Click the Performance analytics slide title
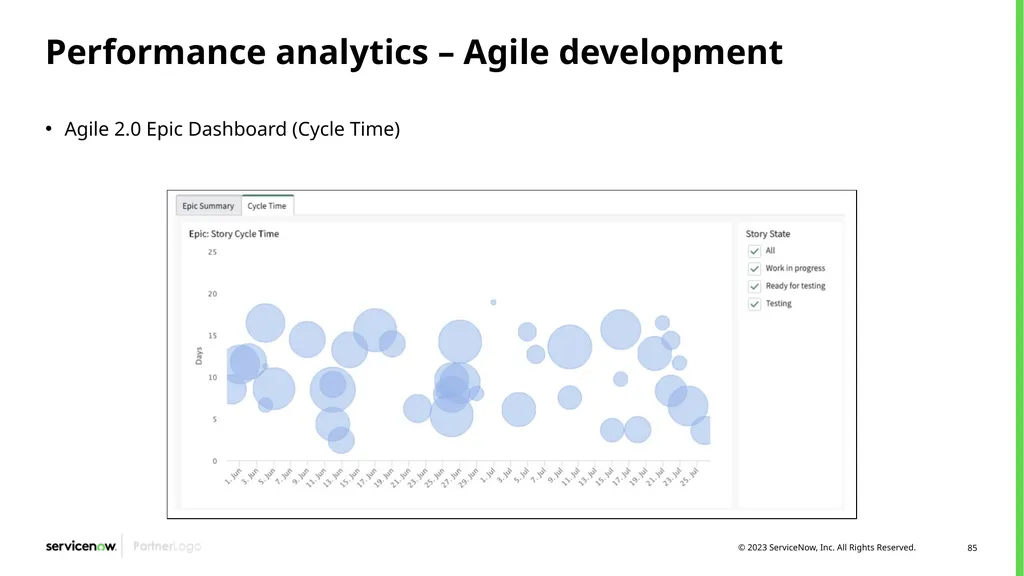This screenshot has width=1024, height=576. click(414, 52)
